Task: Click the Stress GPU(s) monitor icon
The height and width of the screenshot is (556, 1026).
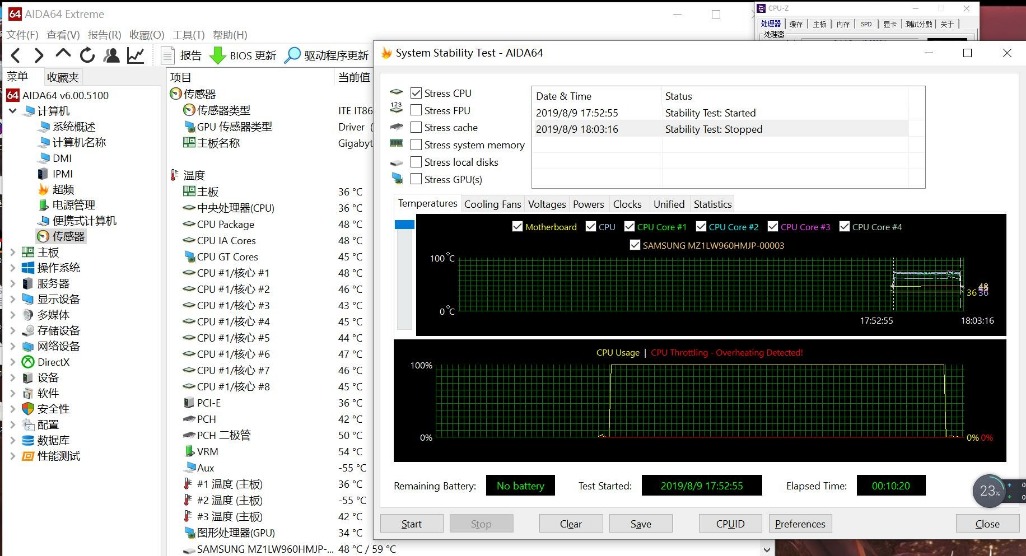Action: tap(397, 178)
